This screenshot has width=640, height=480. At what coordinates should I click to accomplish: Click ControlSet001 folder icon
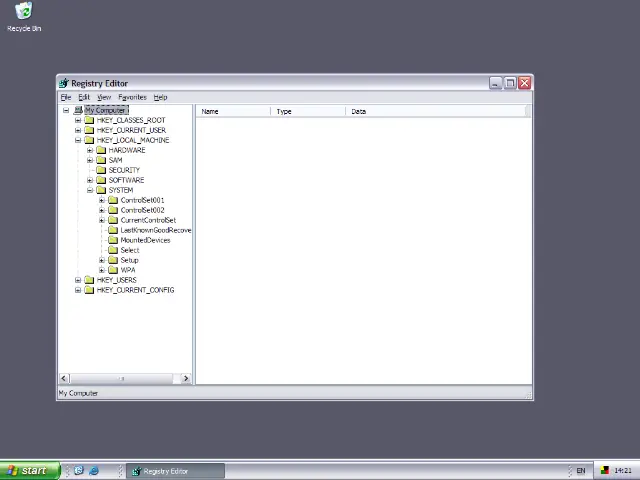point(113,200)
